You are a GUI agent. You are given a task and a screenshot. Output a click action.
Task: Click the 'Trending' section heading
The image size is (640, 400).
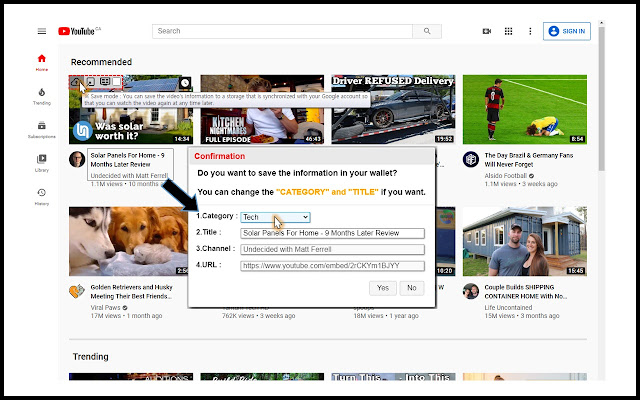coord(91,357)
